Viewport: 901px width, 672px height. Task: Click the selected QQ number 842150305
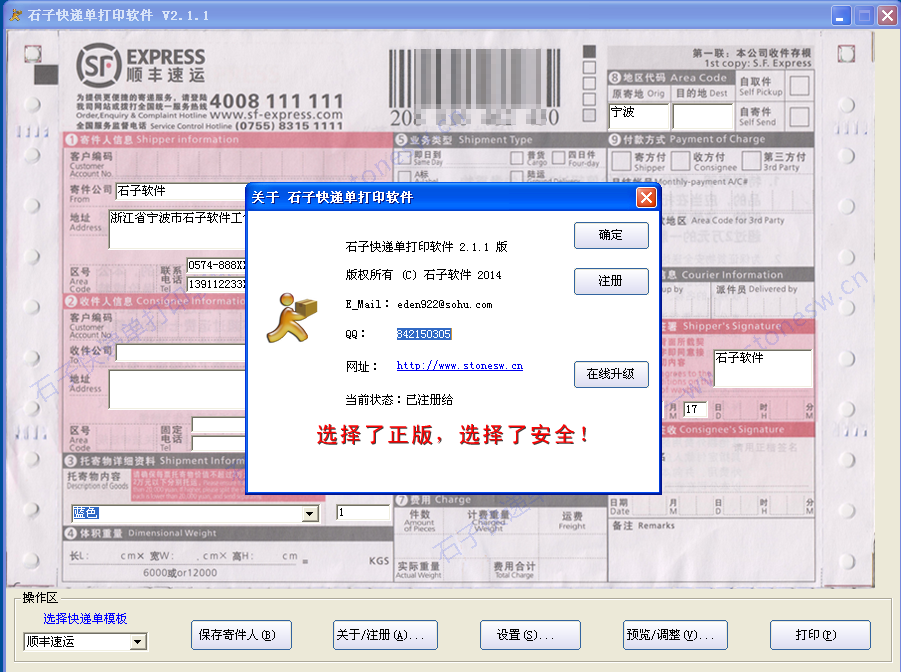424,334
